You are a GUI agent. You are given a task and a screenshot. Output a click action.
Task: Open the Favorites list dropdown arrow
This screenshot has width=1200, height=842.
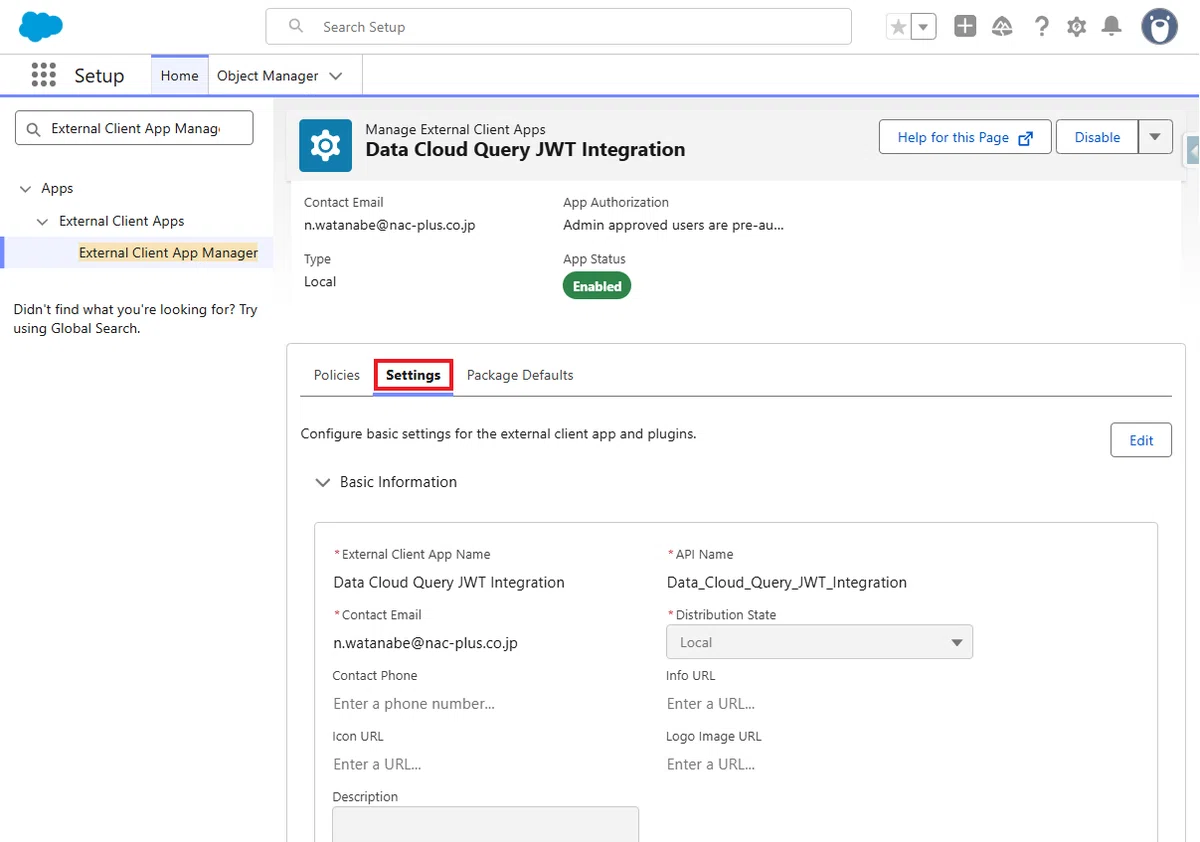[x=924, y=27]
